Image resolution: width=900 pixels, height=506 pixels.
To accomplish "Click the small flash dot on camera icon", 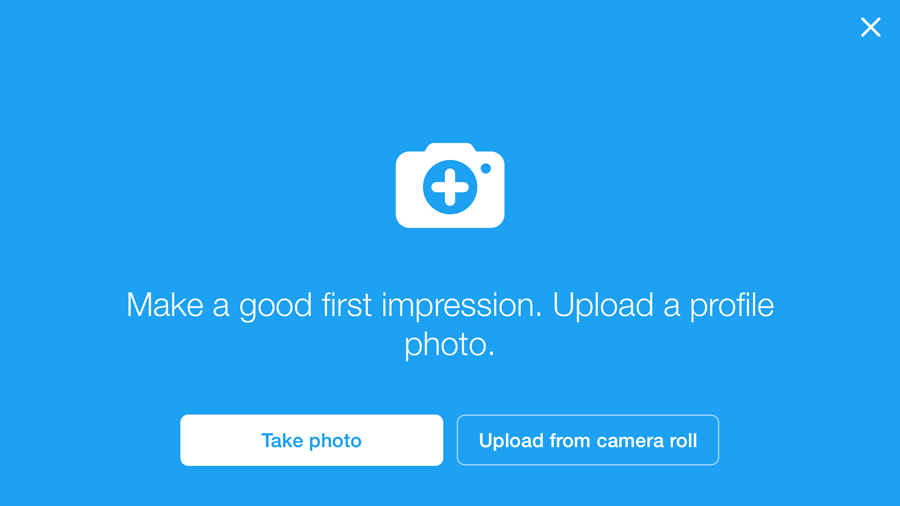I will 486,169.
